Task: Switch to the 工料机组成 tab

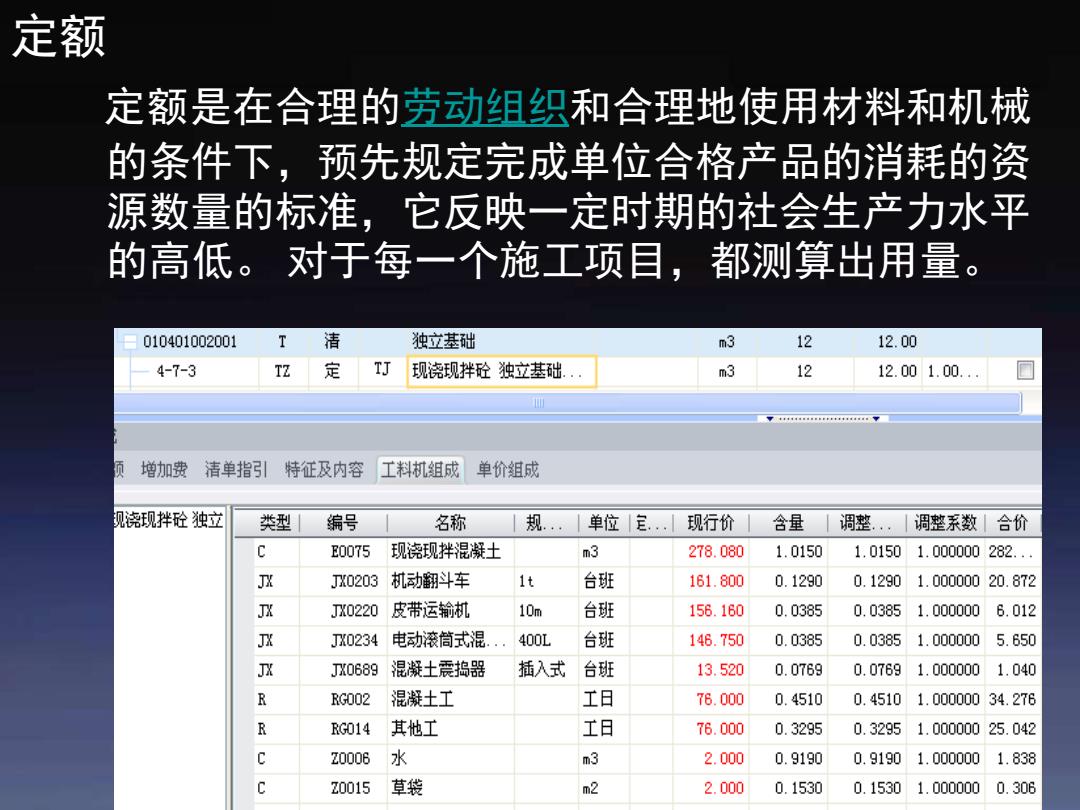Action: (x=420, y=470)
